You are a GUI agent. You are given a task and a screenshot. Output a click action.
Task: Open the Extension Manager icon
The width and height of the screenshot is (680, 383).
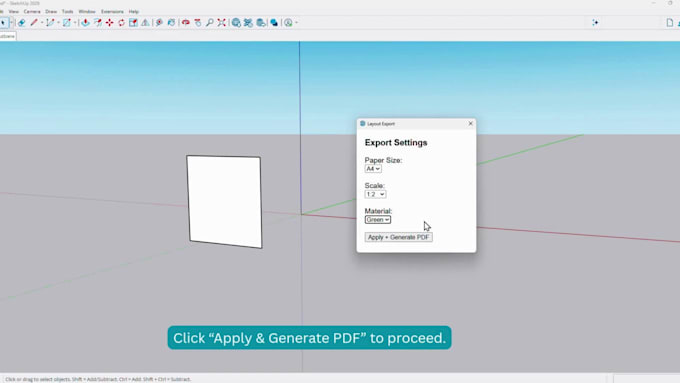(x=274, y=23)
